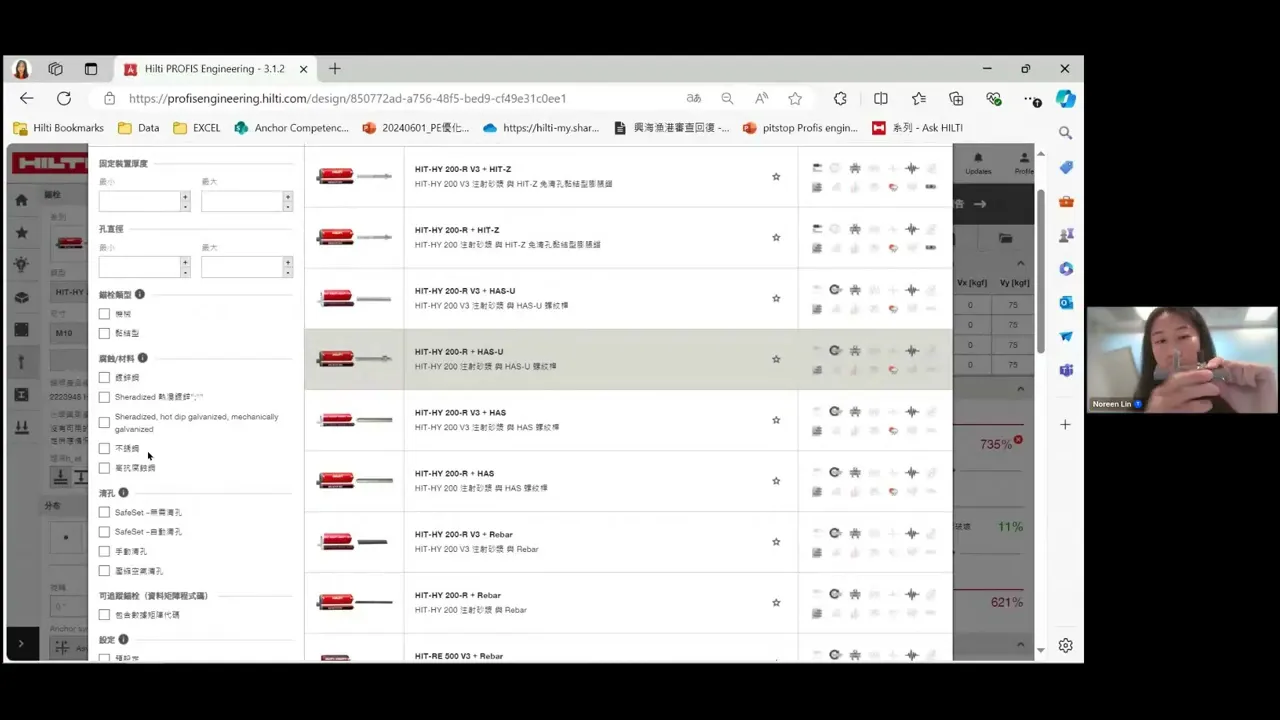This screenshot has width=1280, height=720.
Task: Open a new browser tab
Action: coord(335,69)
